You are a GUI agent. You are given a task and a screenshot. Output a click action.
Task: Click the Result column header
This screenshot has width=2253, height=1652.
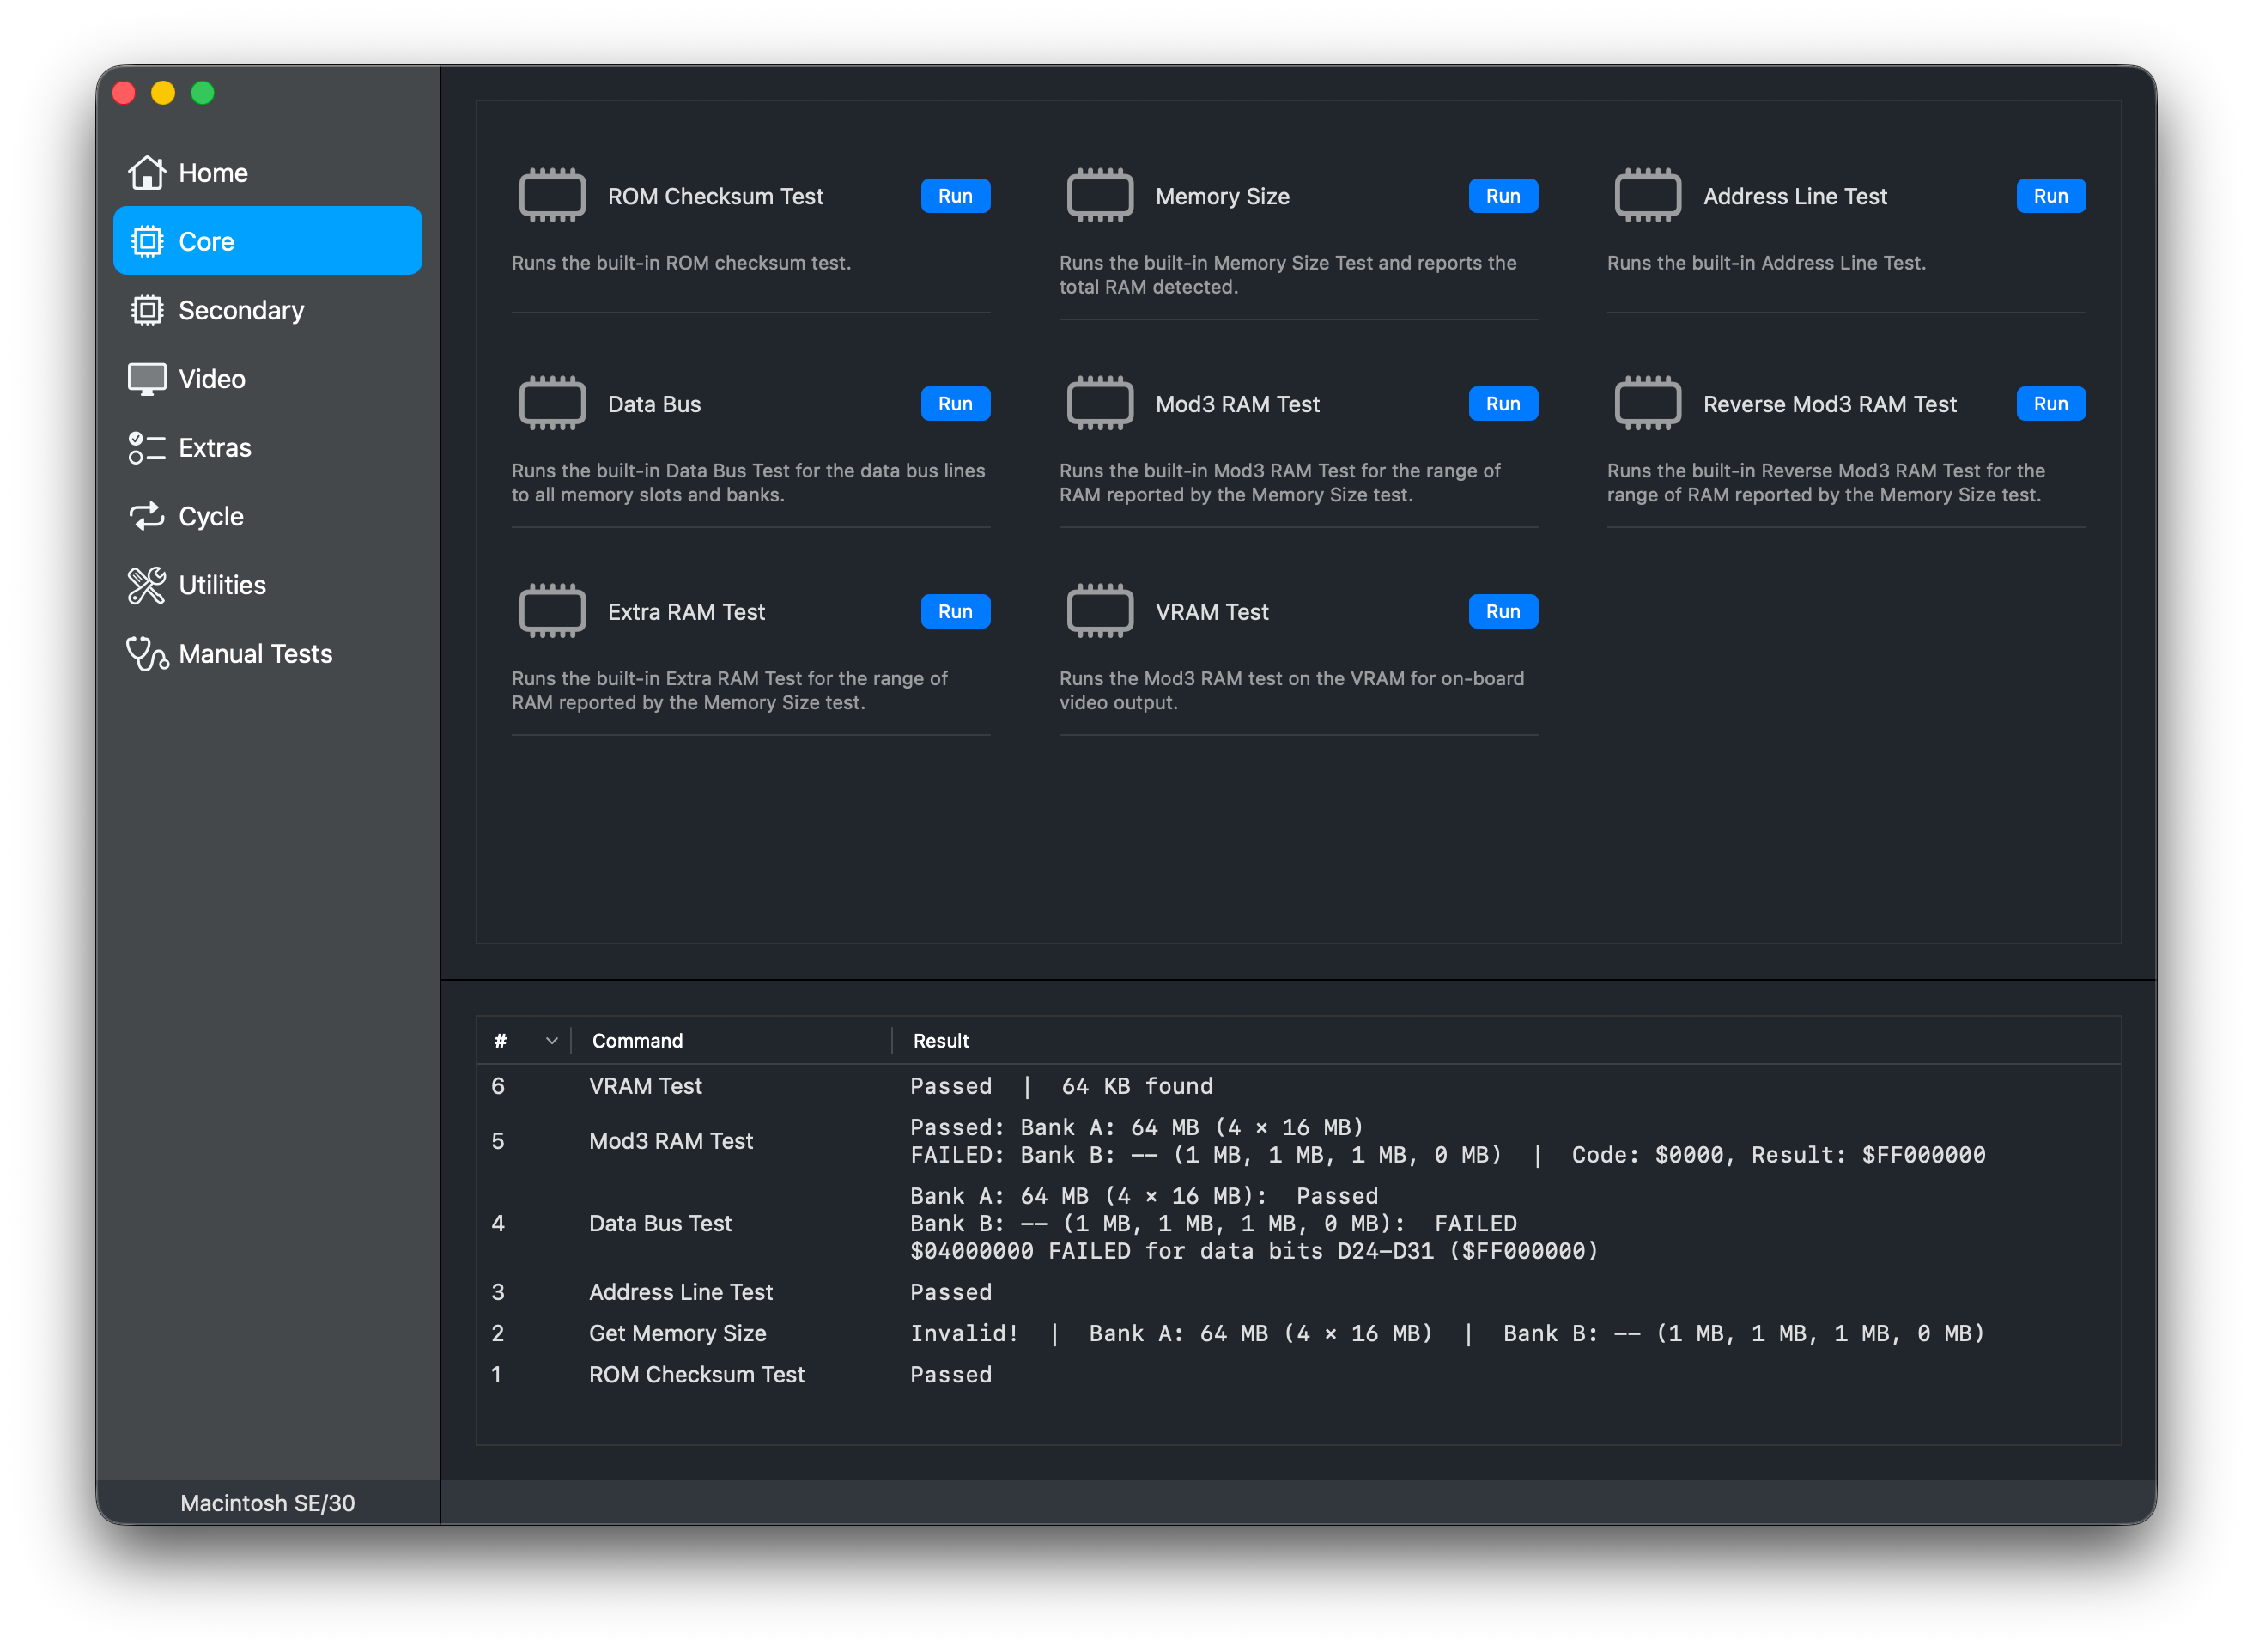click(940, 1041)
